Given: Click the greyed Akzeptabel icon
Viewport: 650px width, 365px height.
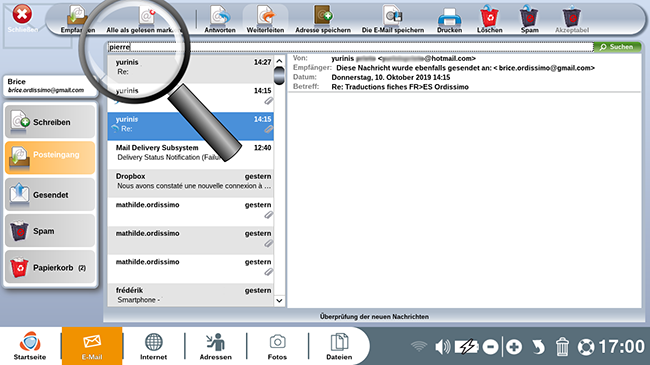Looking at the screenshot, I should (x=572, y=17).
